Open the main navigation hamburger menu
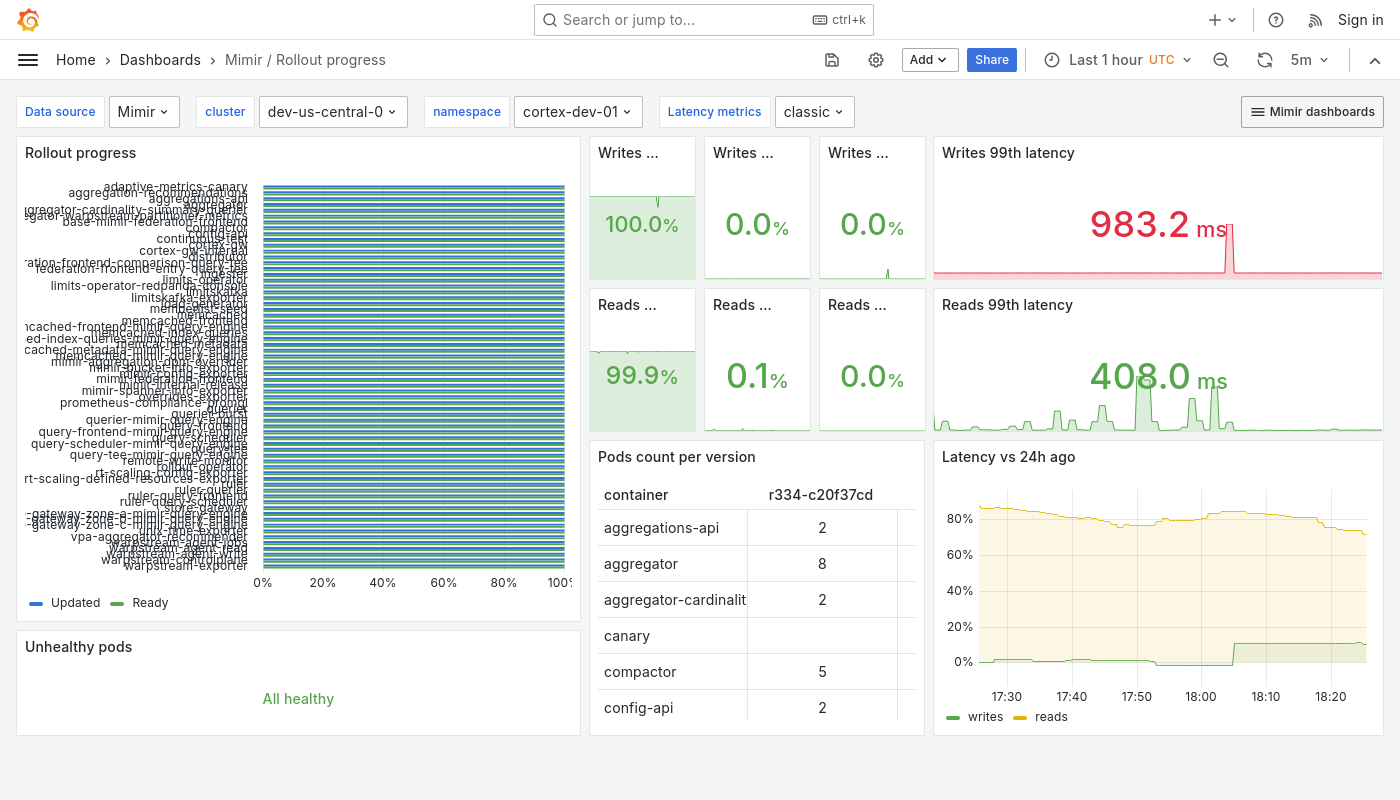This screenshot has height=800, width=1400. pos(28,60)
